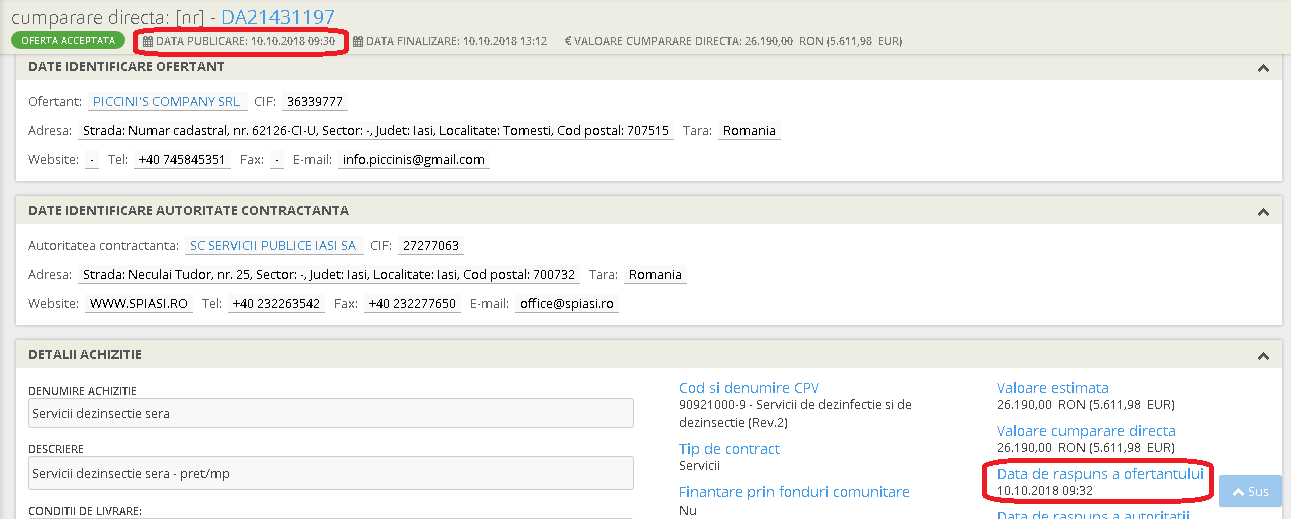Image resolution: width=1291 pixels, height=519 pixels.
Task: Click the bidder address Strada: Numar cadastral
Action: pyautogui.click(x=376, y=131)
